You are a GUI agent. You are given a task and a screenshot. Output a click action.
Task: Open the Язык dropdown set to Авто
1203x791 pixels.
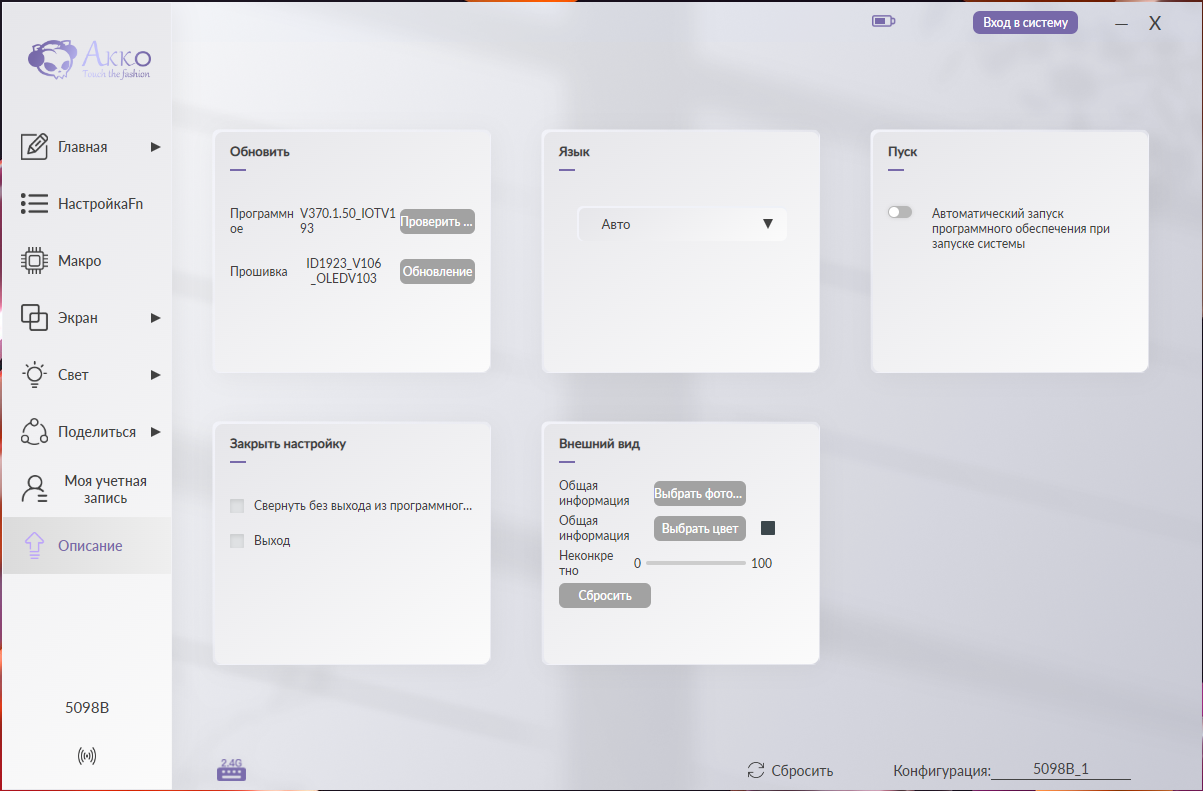(x=683, y=224)
